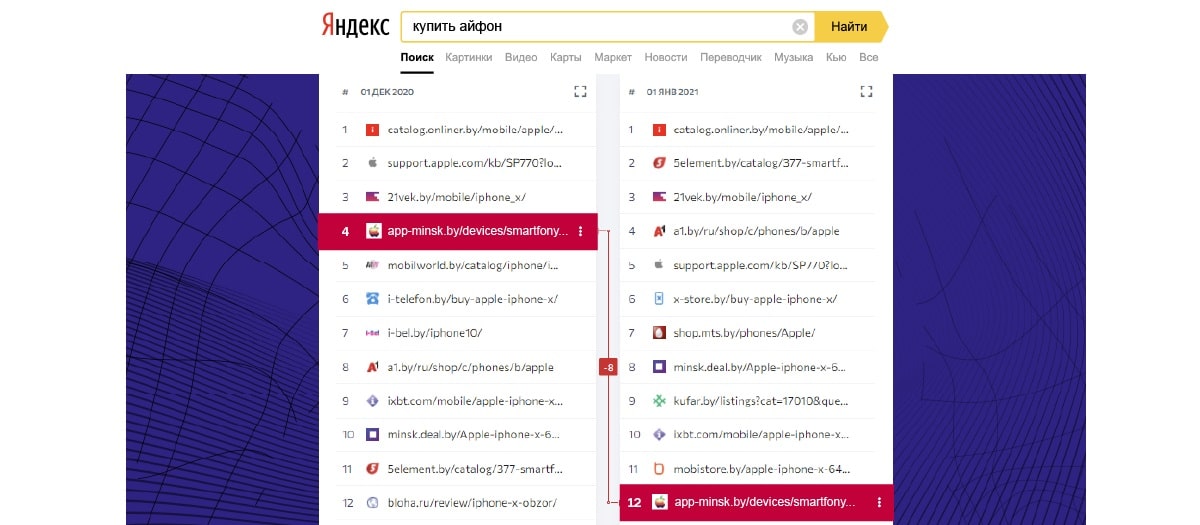Screen dimensions: 1200x525
Task: Click minsk.deal.by favicon in Dec 2020 column
Action: [372, 435]
